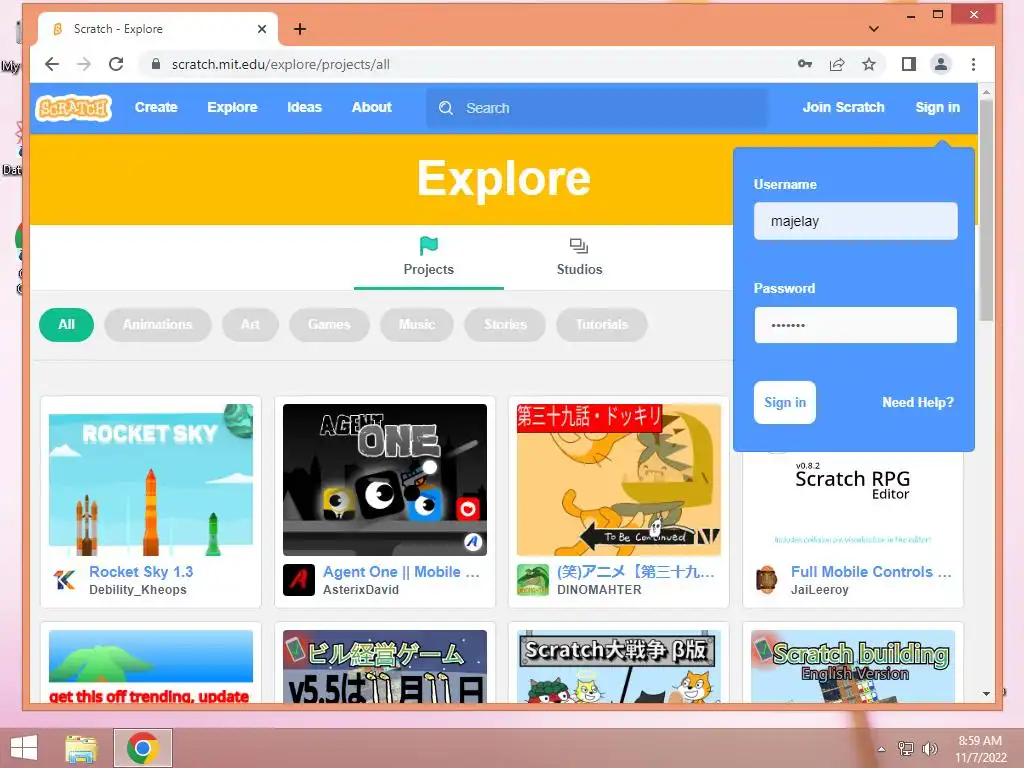
Task: Close the Scratch - Explore tab
Action: pos(262,29)
